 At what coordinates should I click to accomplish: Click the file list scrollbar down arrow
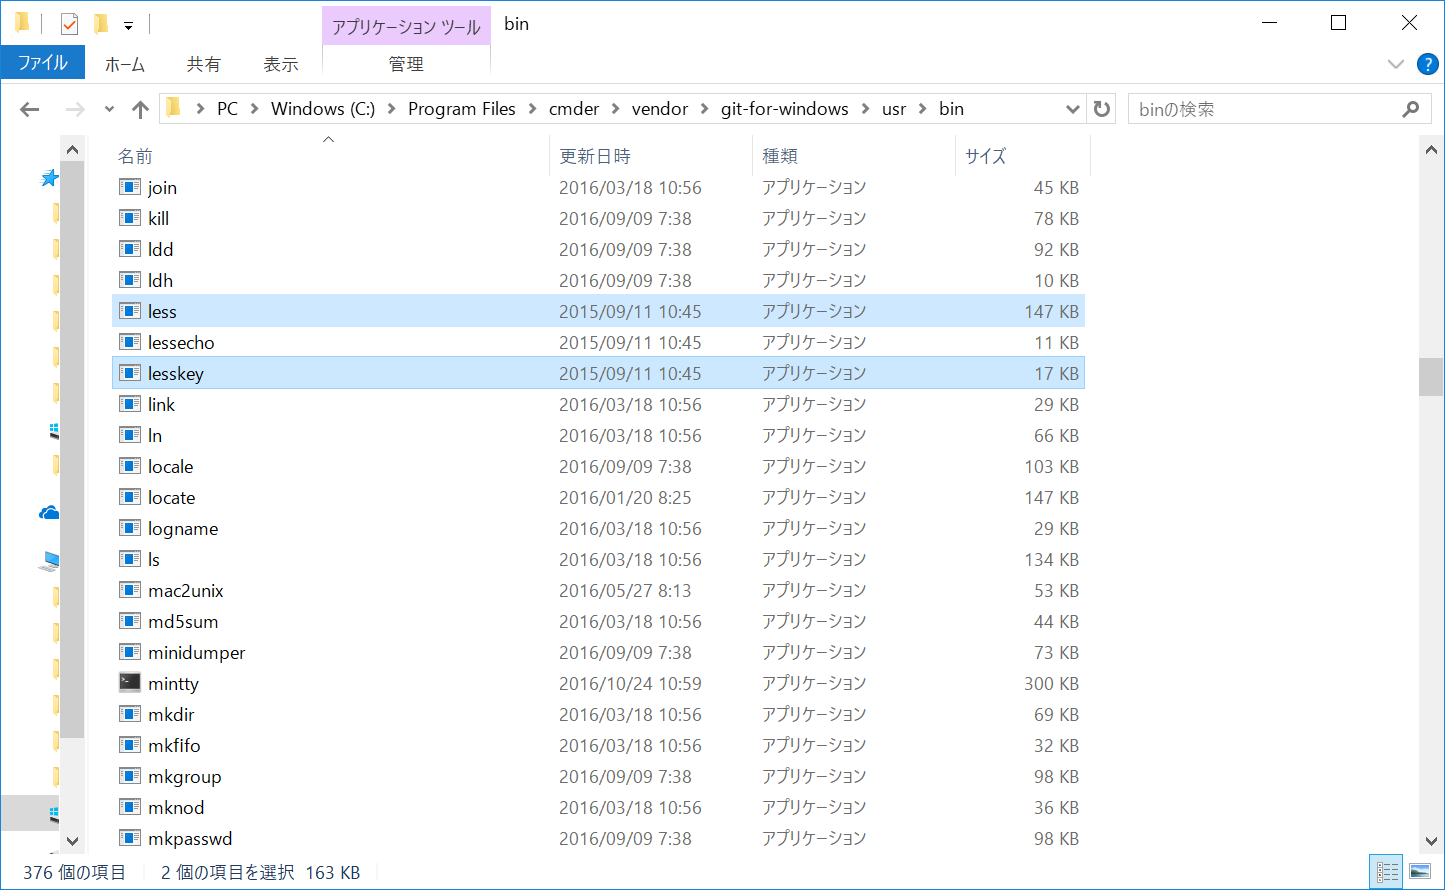[1431, 841]
